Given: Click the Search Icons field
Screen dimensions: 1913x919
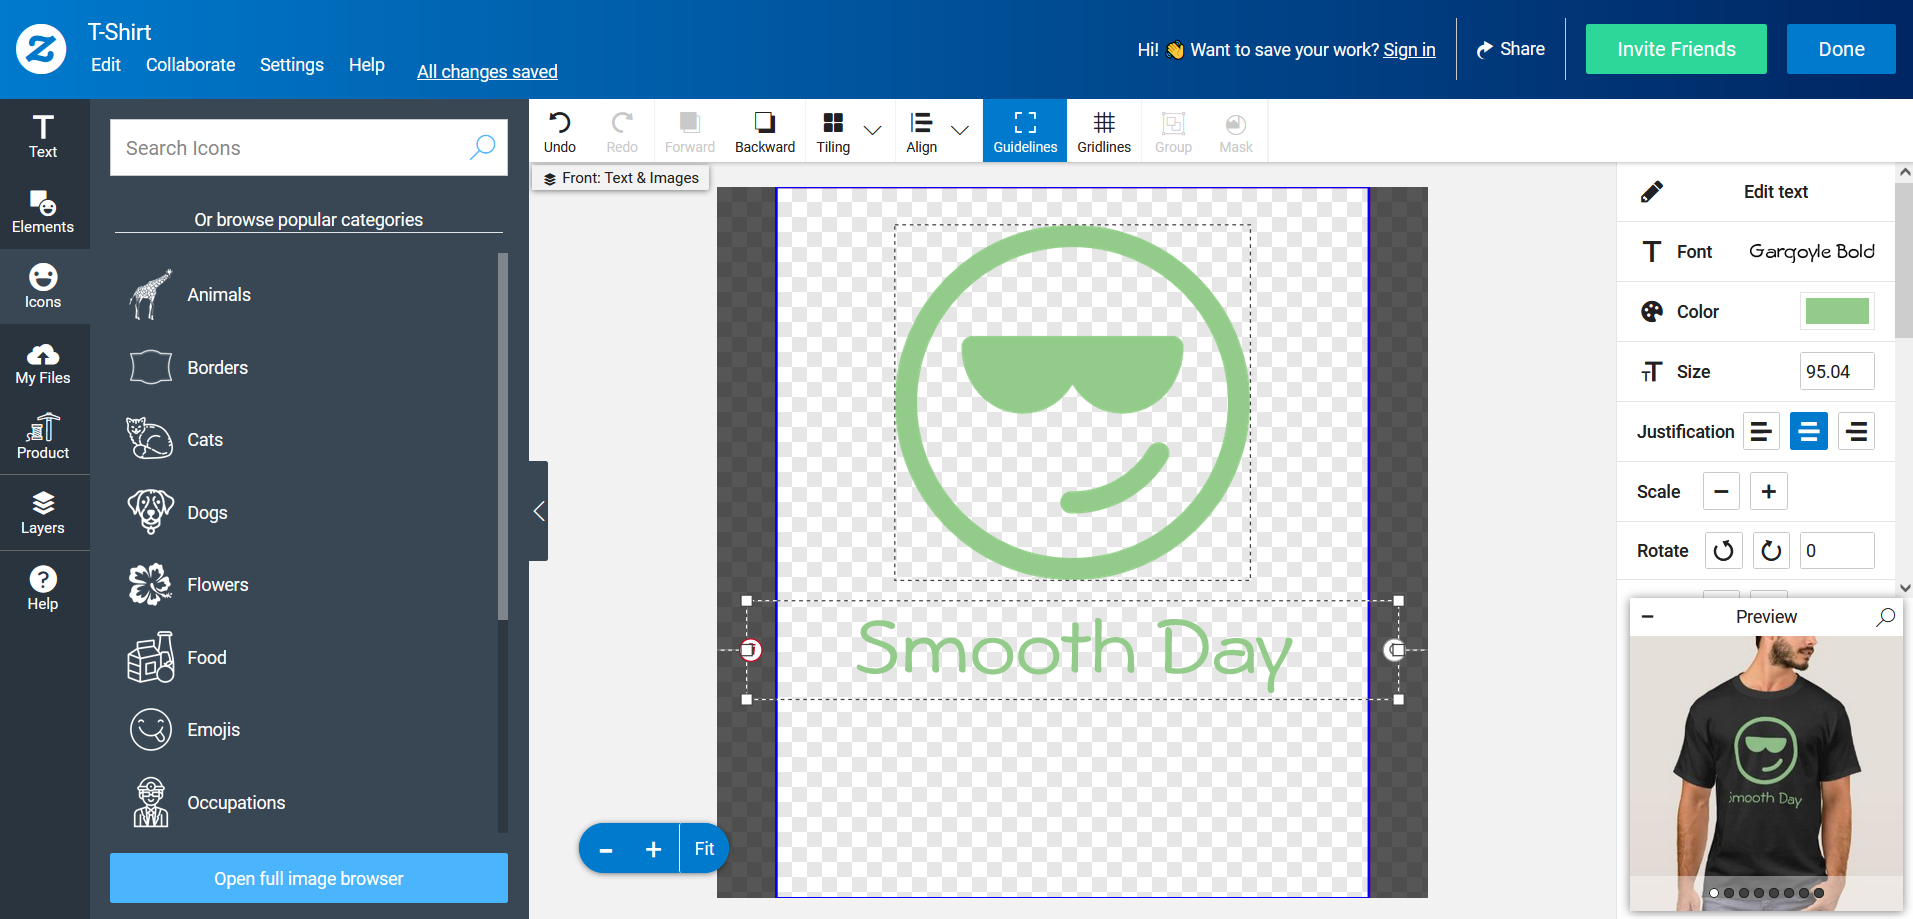Looking at the screenshot, I should tap(290, 148).
